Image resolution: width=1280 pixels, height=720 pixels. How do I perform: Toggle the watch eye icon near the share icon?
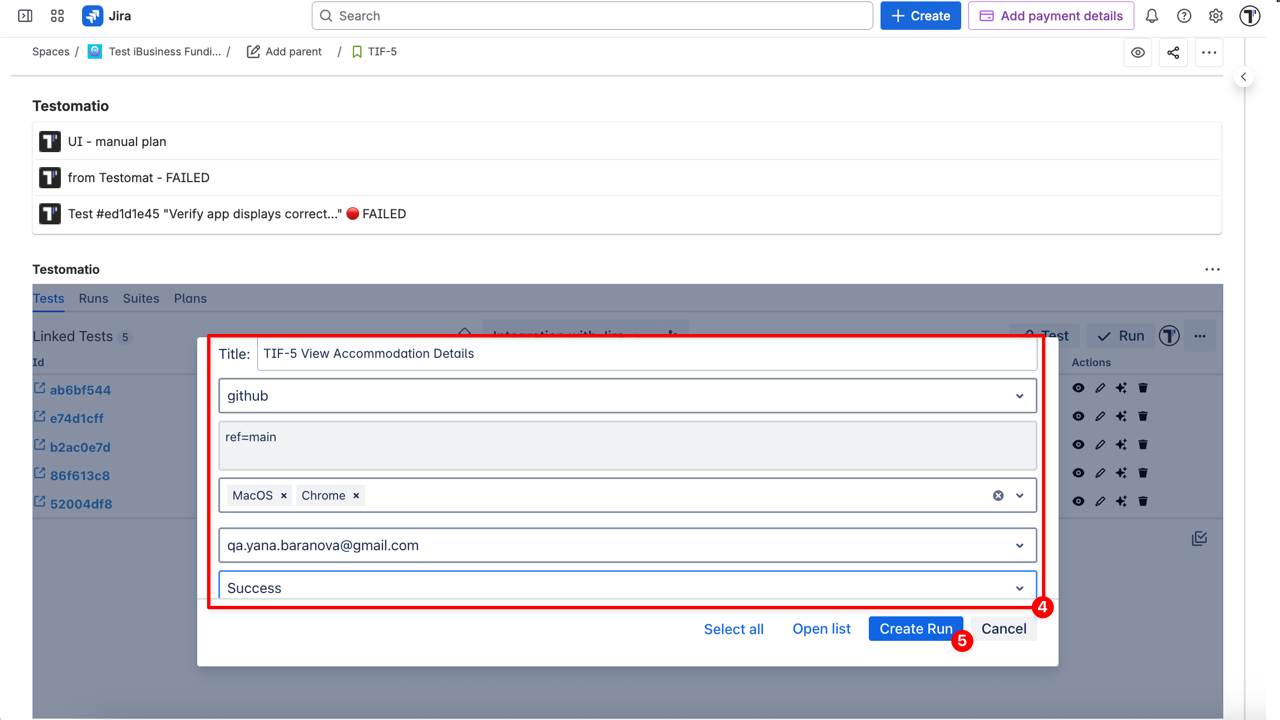1138,53
